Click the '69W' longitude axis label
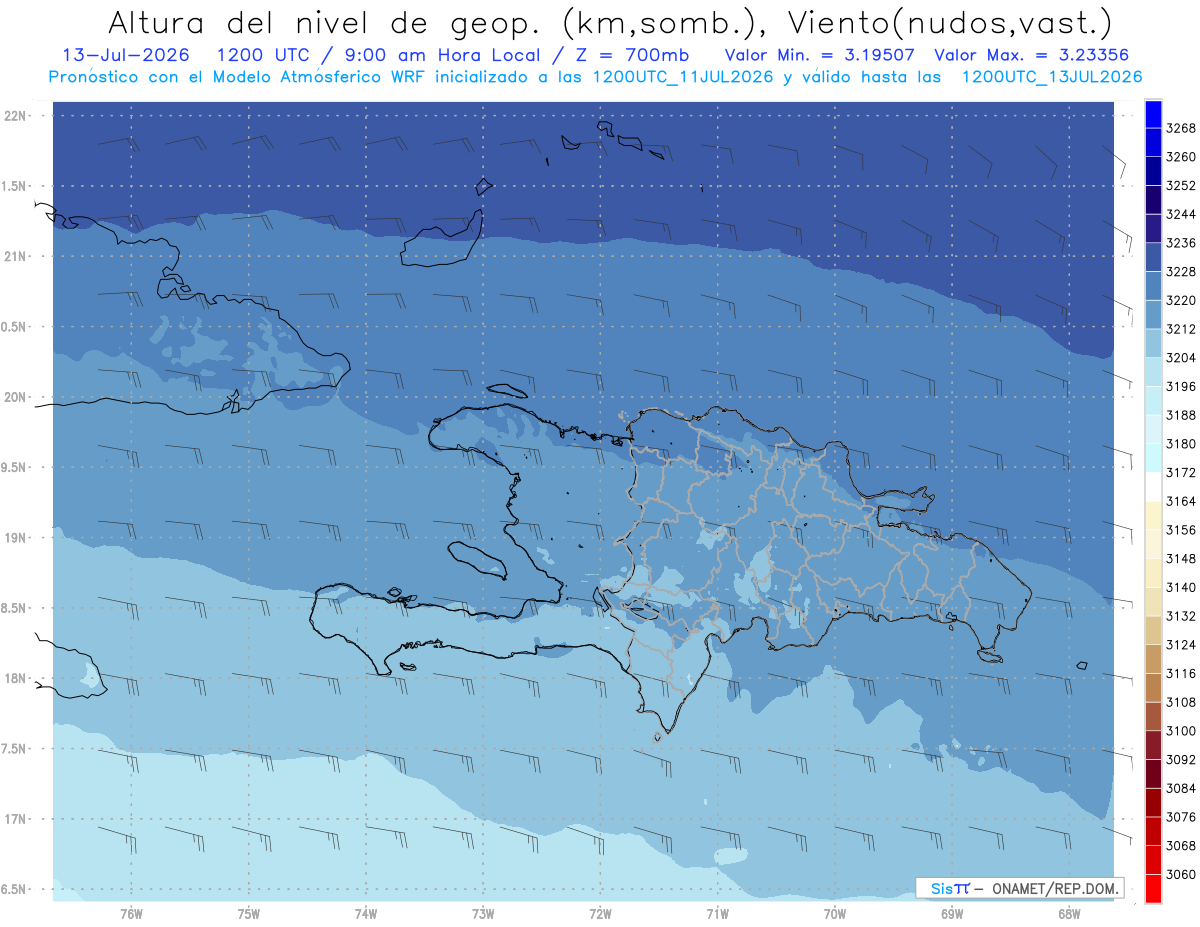The height and width of the screenshot is (927, 1200). 952,913
